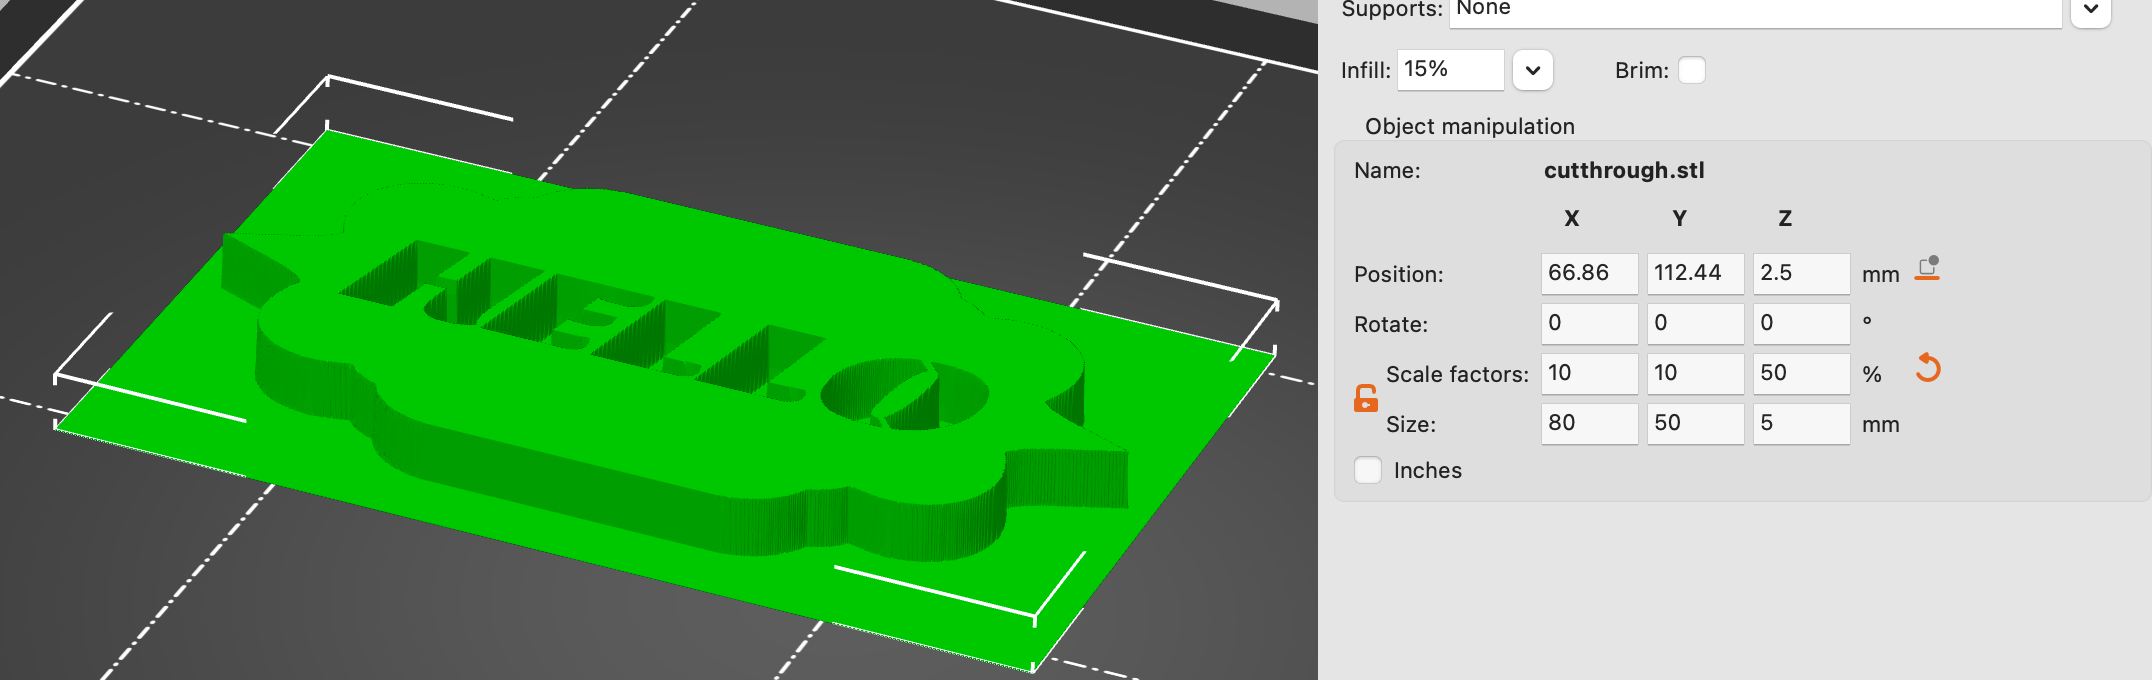
Task: Open the Infill percentage dropdown arrow
Action: [1533, 70]
